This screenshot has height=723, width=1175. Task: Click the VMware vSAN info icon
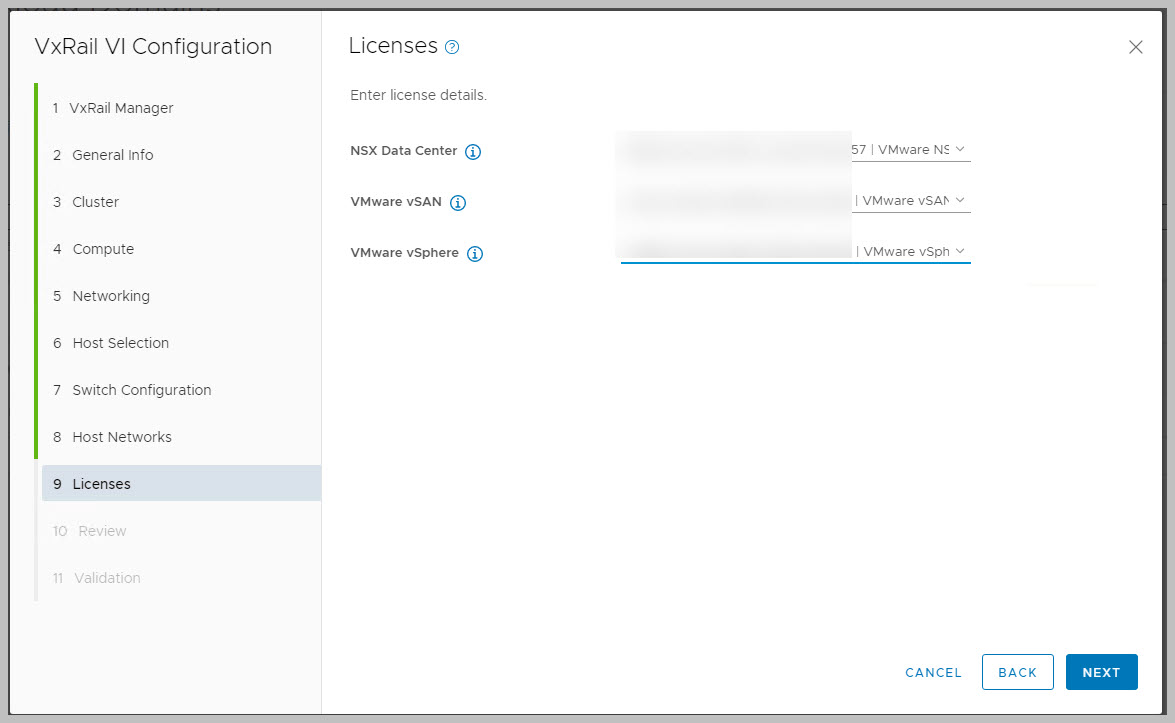click(458, 203)
